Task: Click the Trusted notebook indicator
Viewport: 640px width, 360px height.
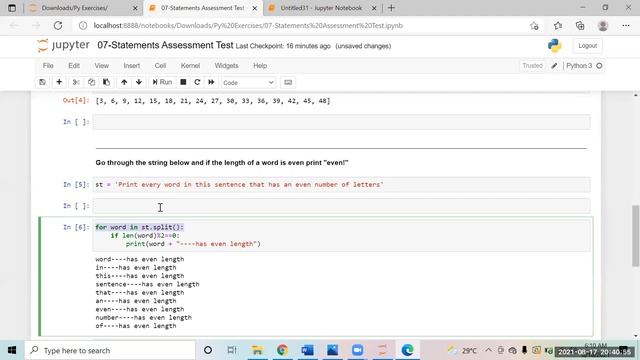Action: pyautogui.click(x=532, y=66)
